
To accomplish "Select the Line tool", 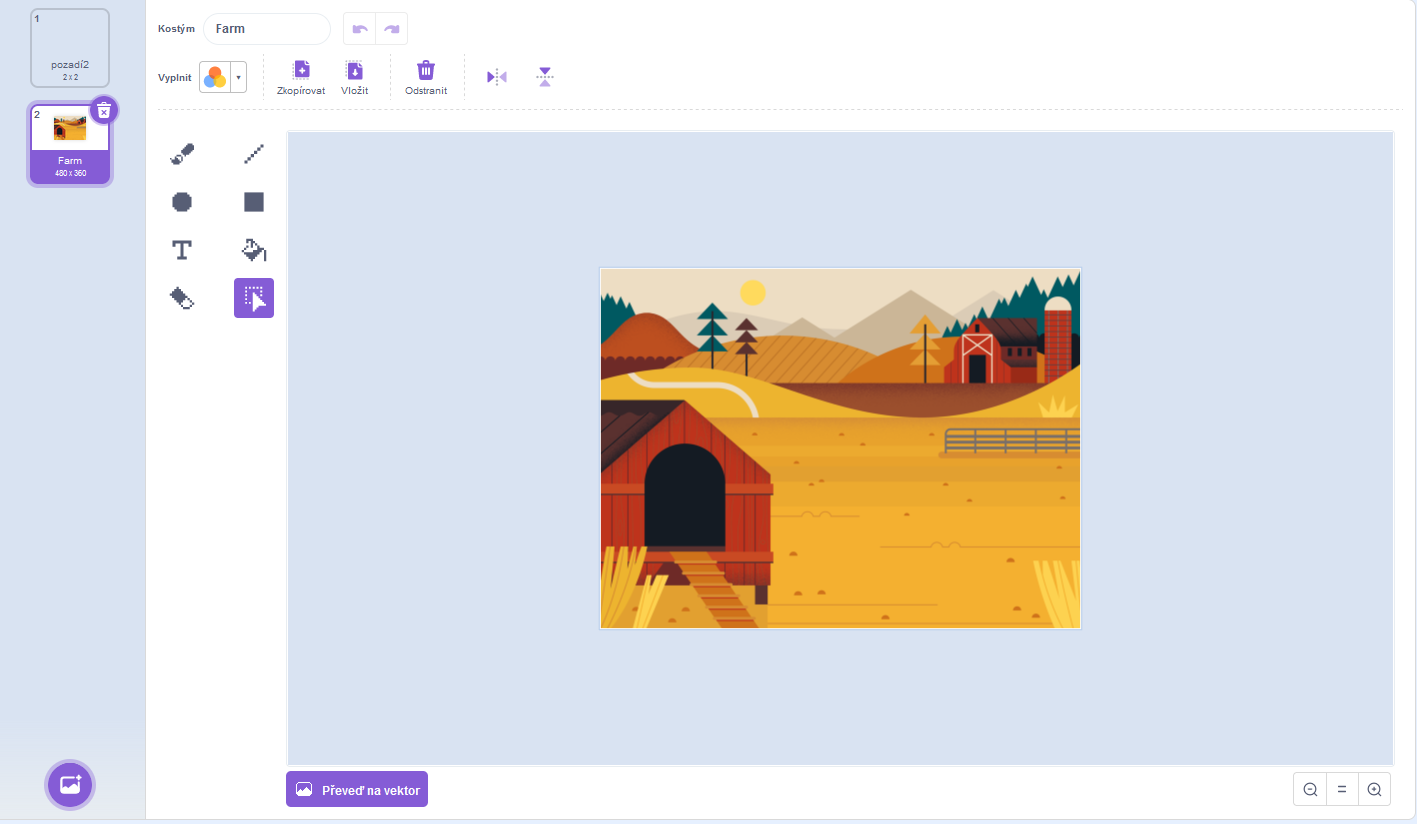I will (x=254, y=154).
